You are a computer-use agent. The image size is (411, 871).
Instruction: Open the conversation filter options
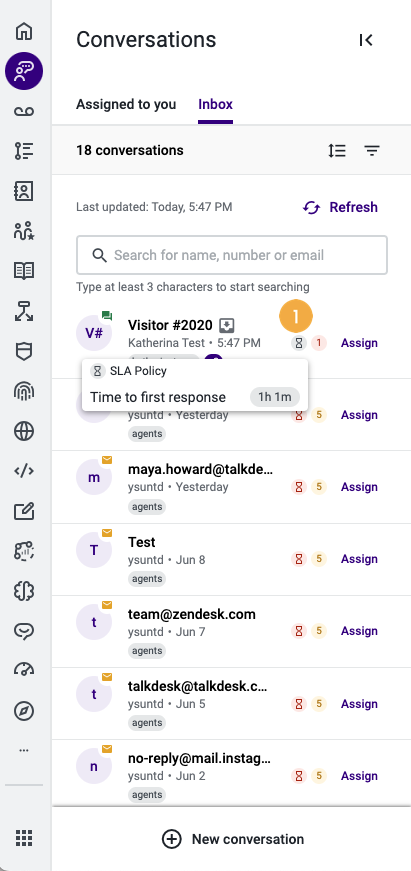point(372,151)
